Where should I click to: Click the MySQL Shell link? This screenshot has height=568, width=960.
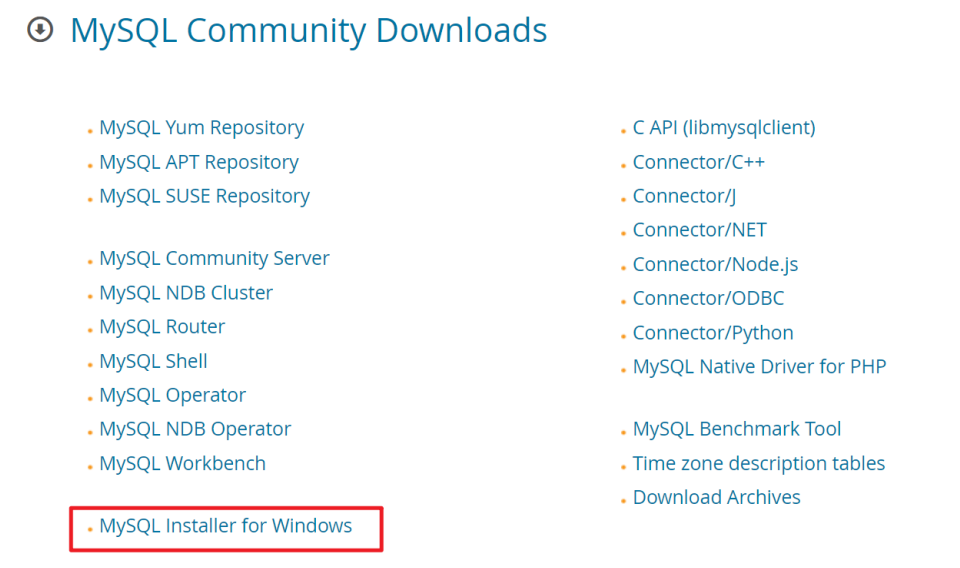click(154, 361)
